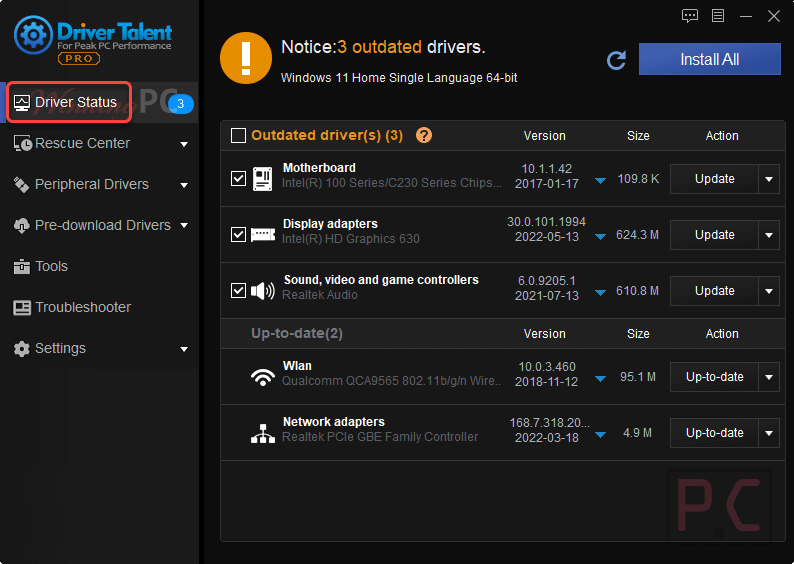
Task: Click the refresh rescan arrow icon
Action: coord(616,60)
